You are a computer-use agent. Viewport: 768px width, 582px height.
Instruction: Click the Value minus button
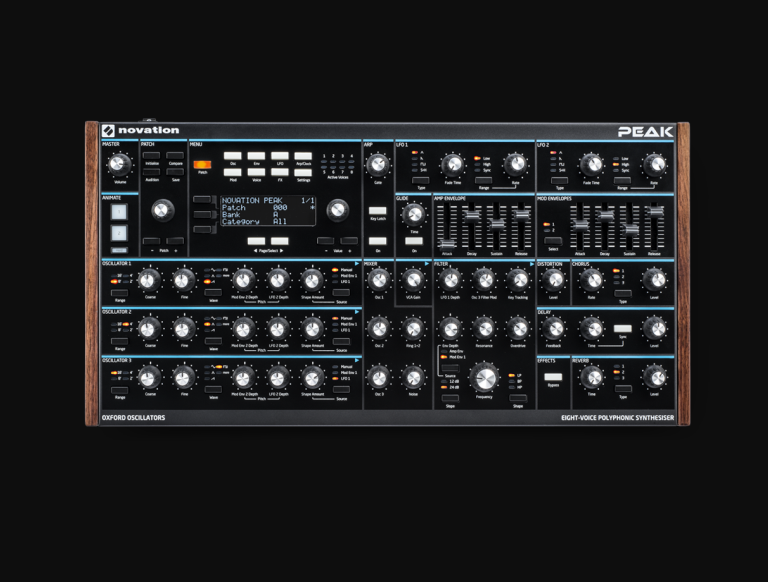coord(326,241)
